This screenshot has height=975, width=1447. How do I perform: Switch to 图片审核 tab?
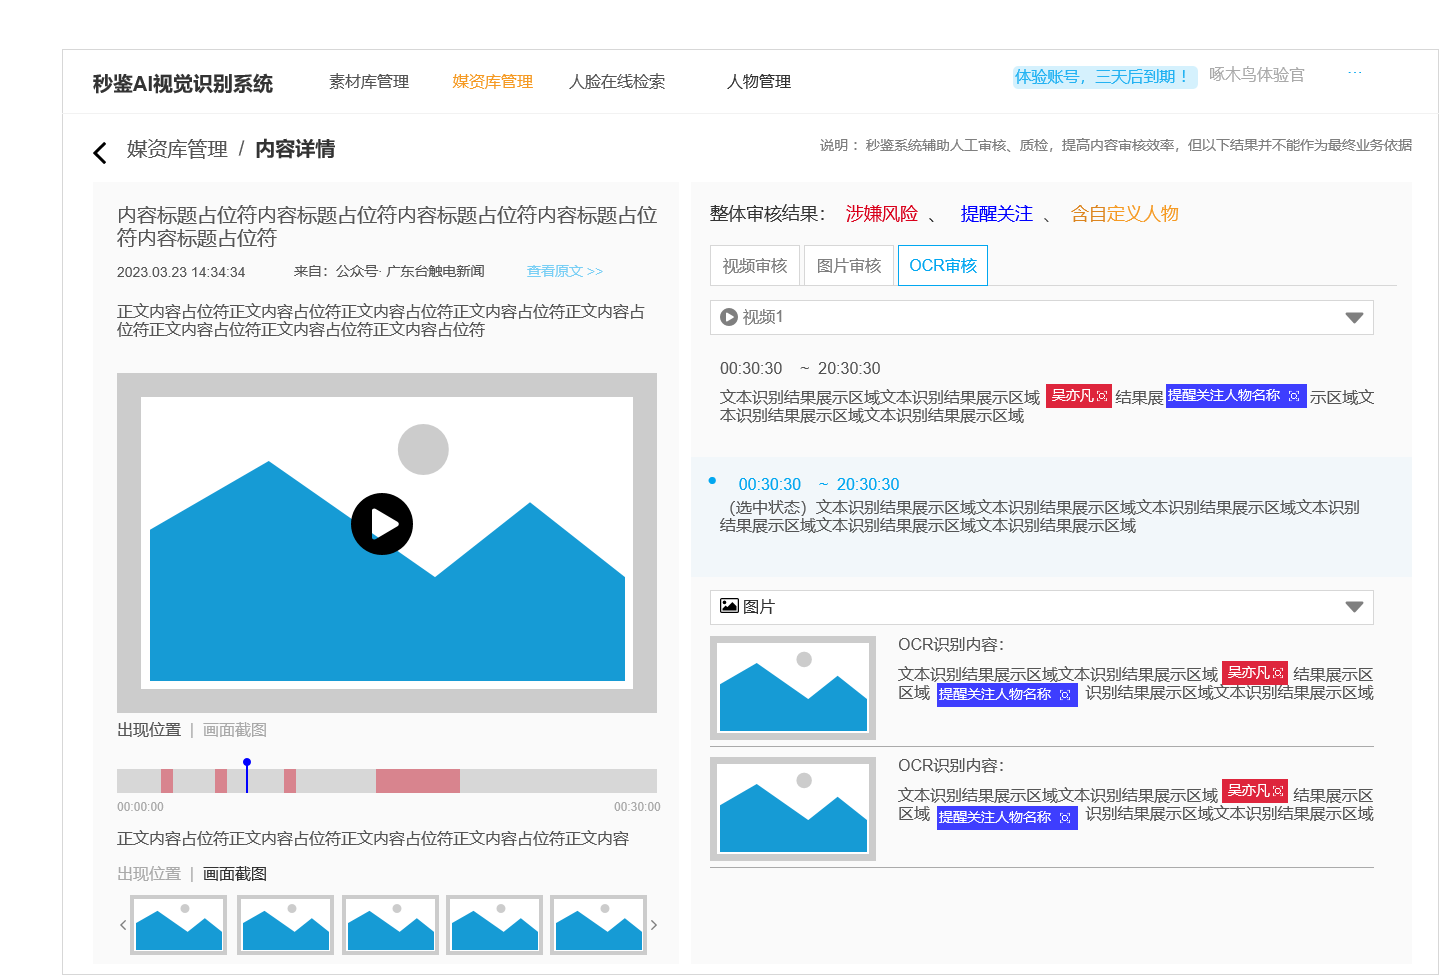point(849,265)
